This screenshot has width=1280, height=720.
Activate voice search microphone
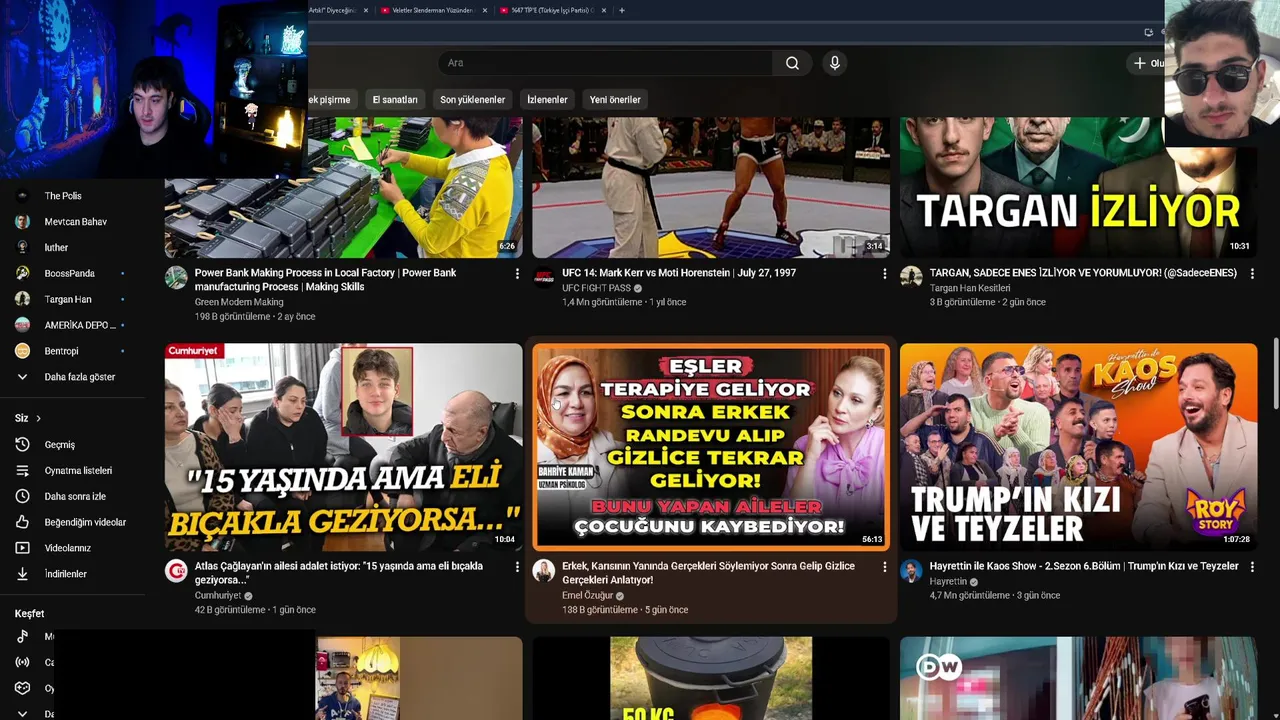tap(835, 63)
